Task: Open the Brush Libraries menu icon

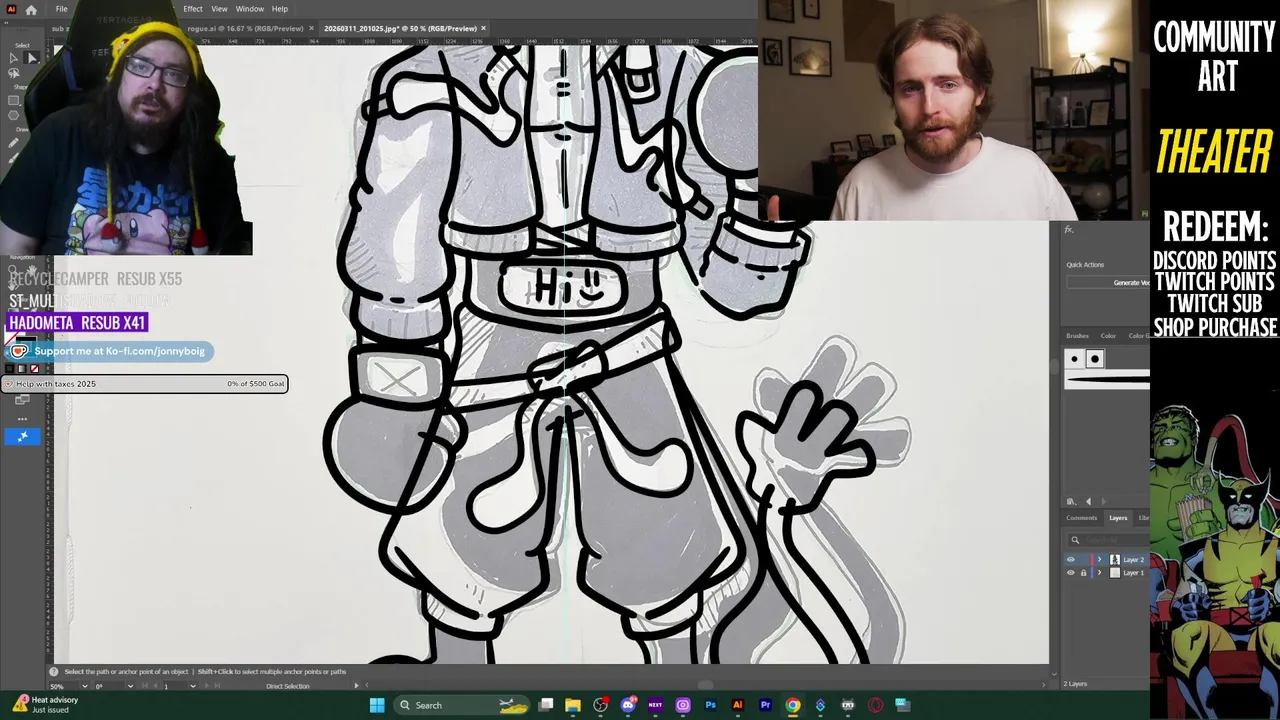Action: click(1071, 501)
